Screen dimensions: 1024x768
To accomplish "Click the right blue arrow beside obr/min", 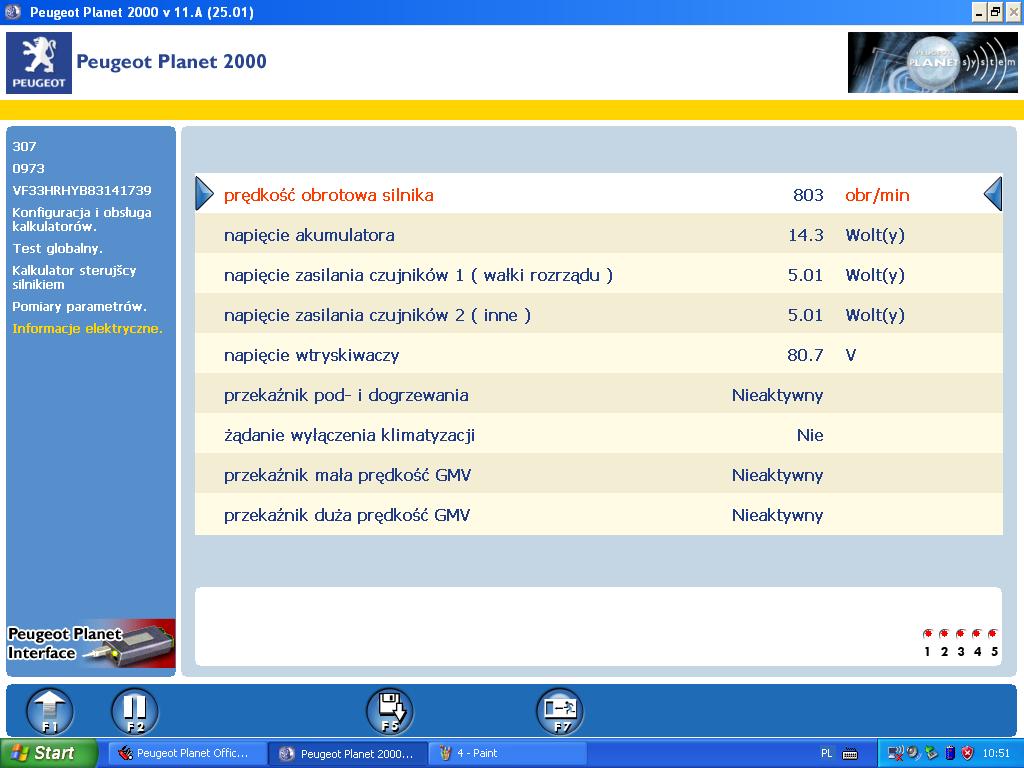I will tap(993, 194).
